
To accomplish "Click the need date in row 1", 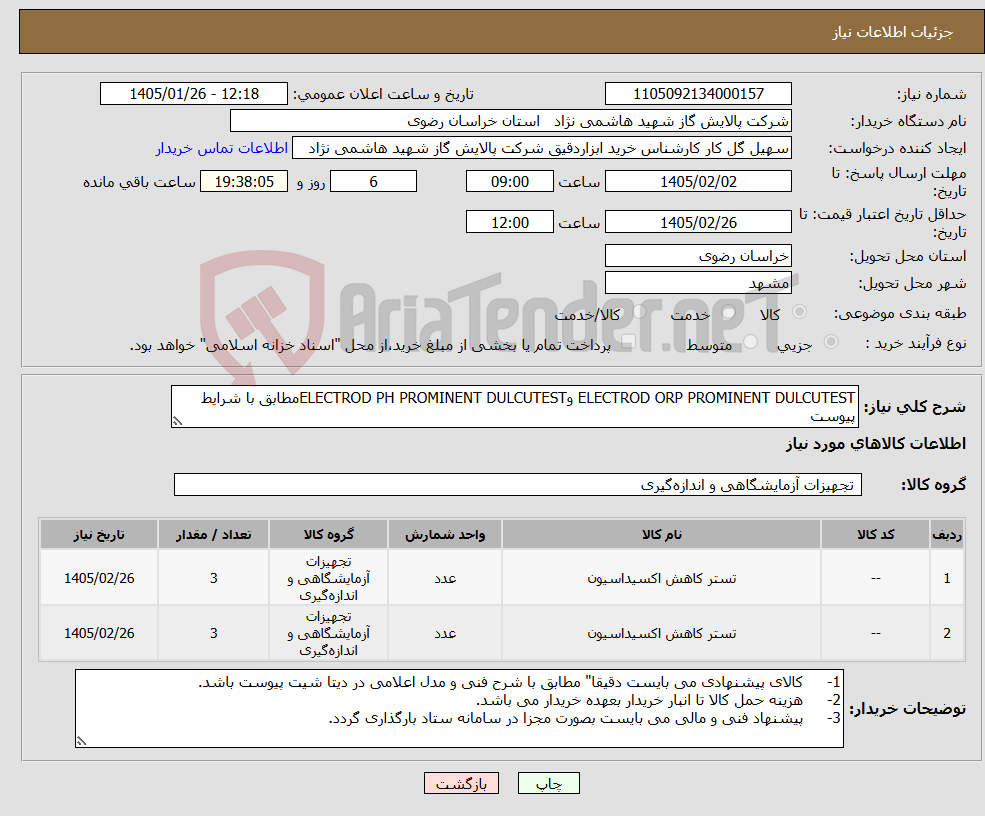I will 99,578.
